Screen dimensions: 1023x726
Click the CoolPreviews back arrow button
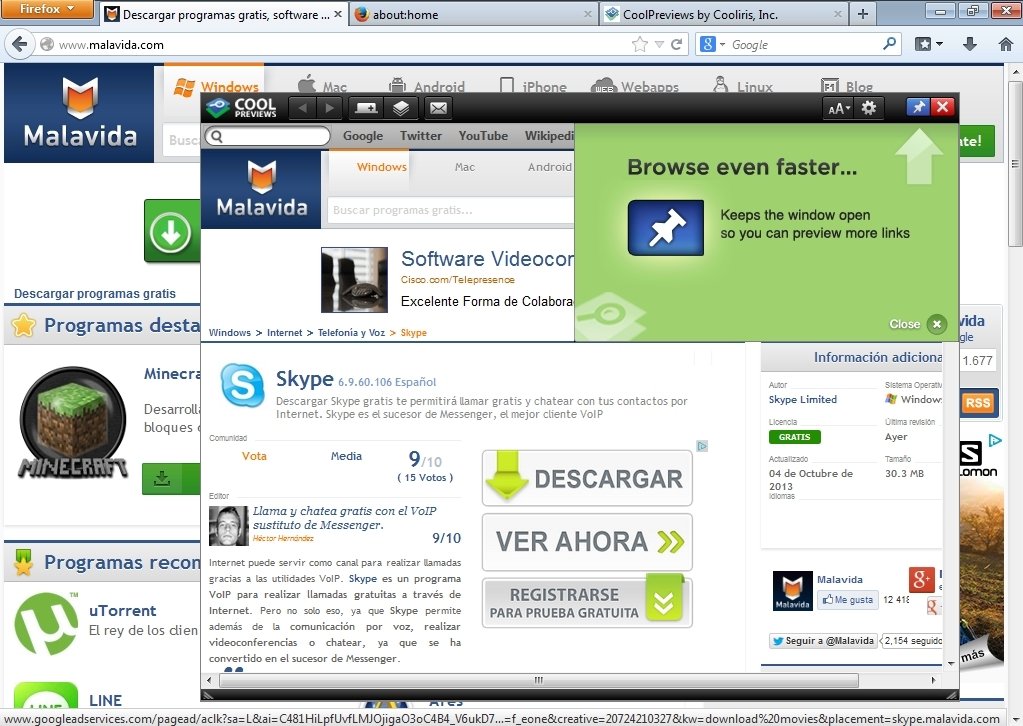tap(302, 108)
